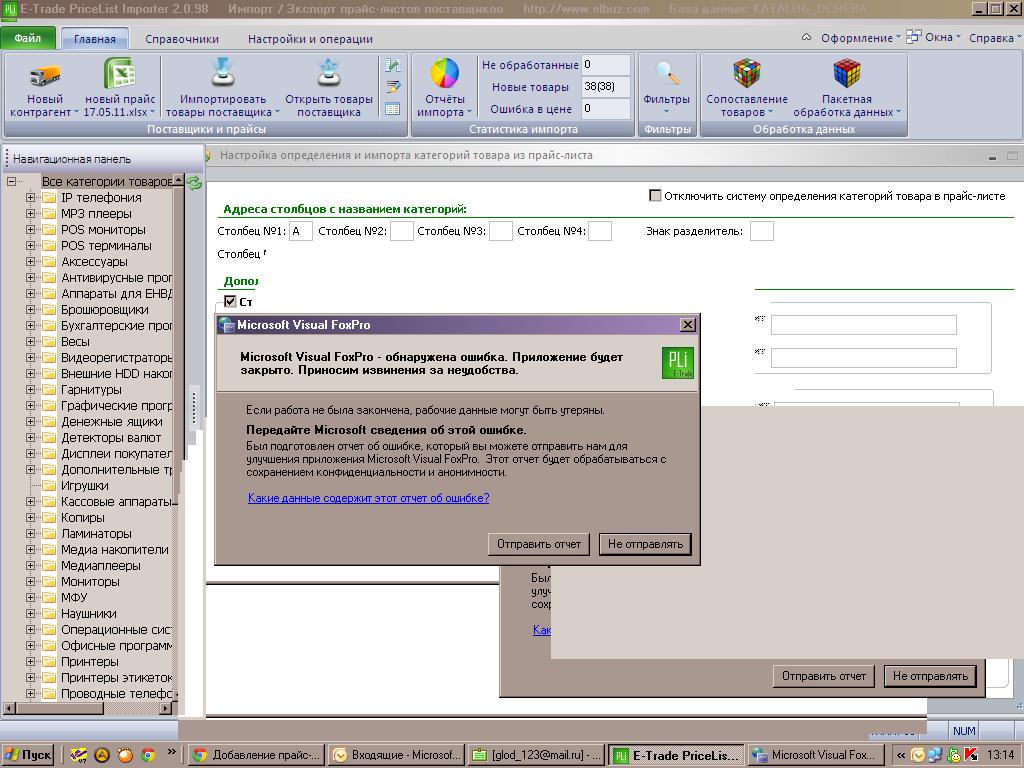Expand the MP3 плееры tree node

coord(30,214)
